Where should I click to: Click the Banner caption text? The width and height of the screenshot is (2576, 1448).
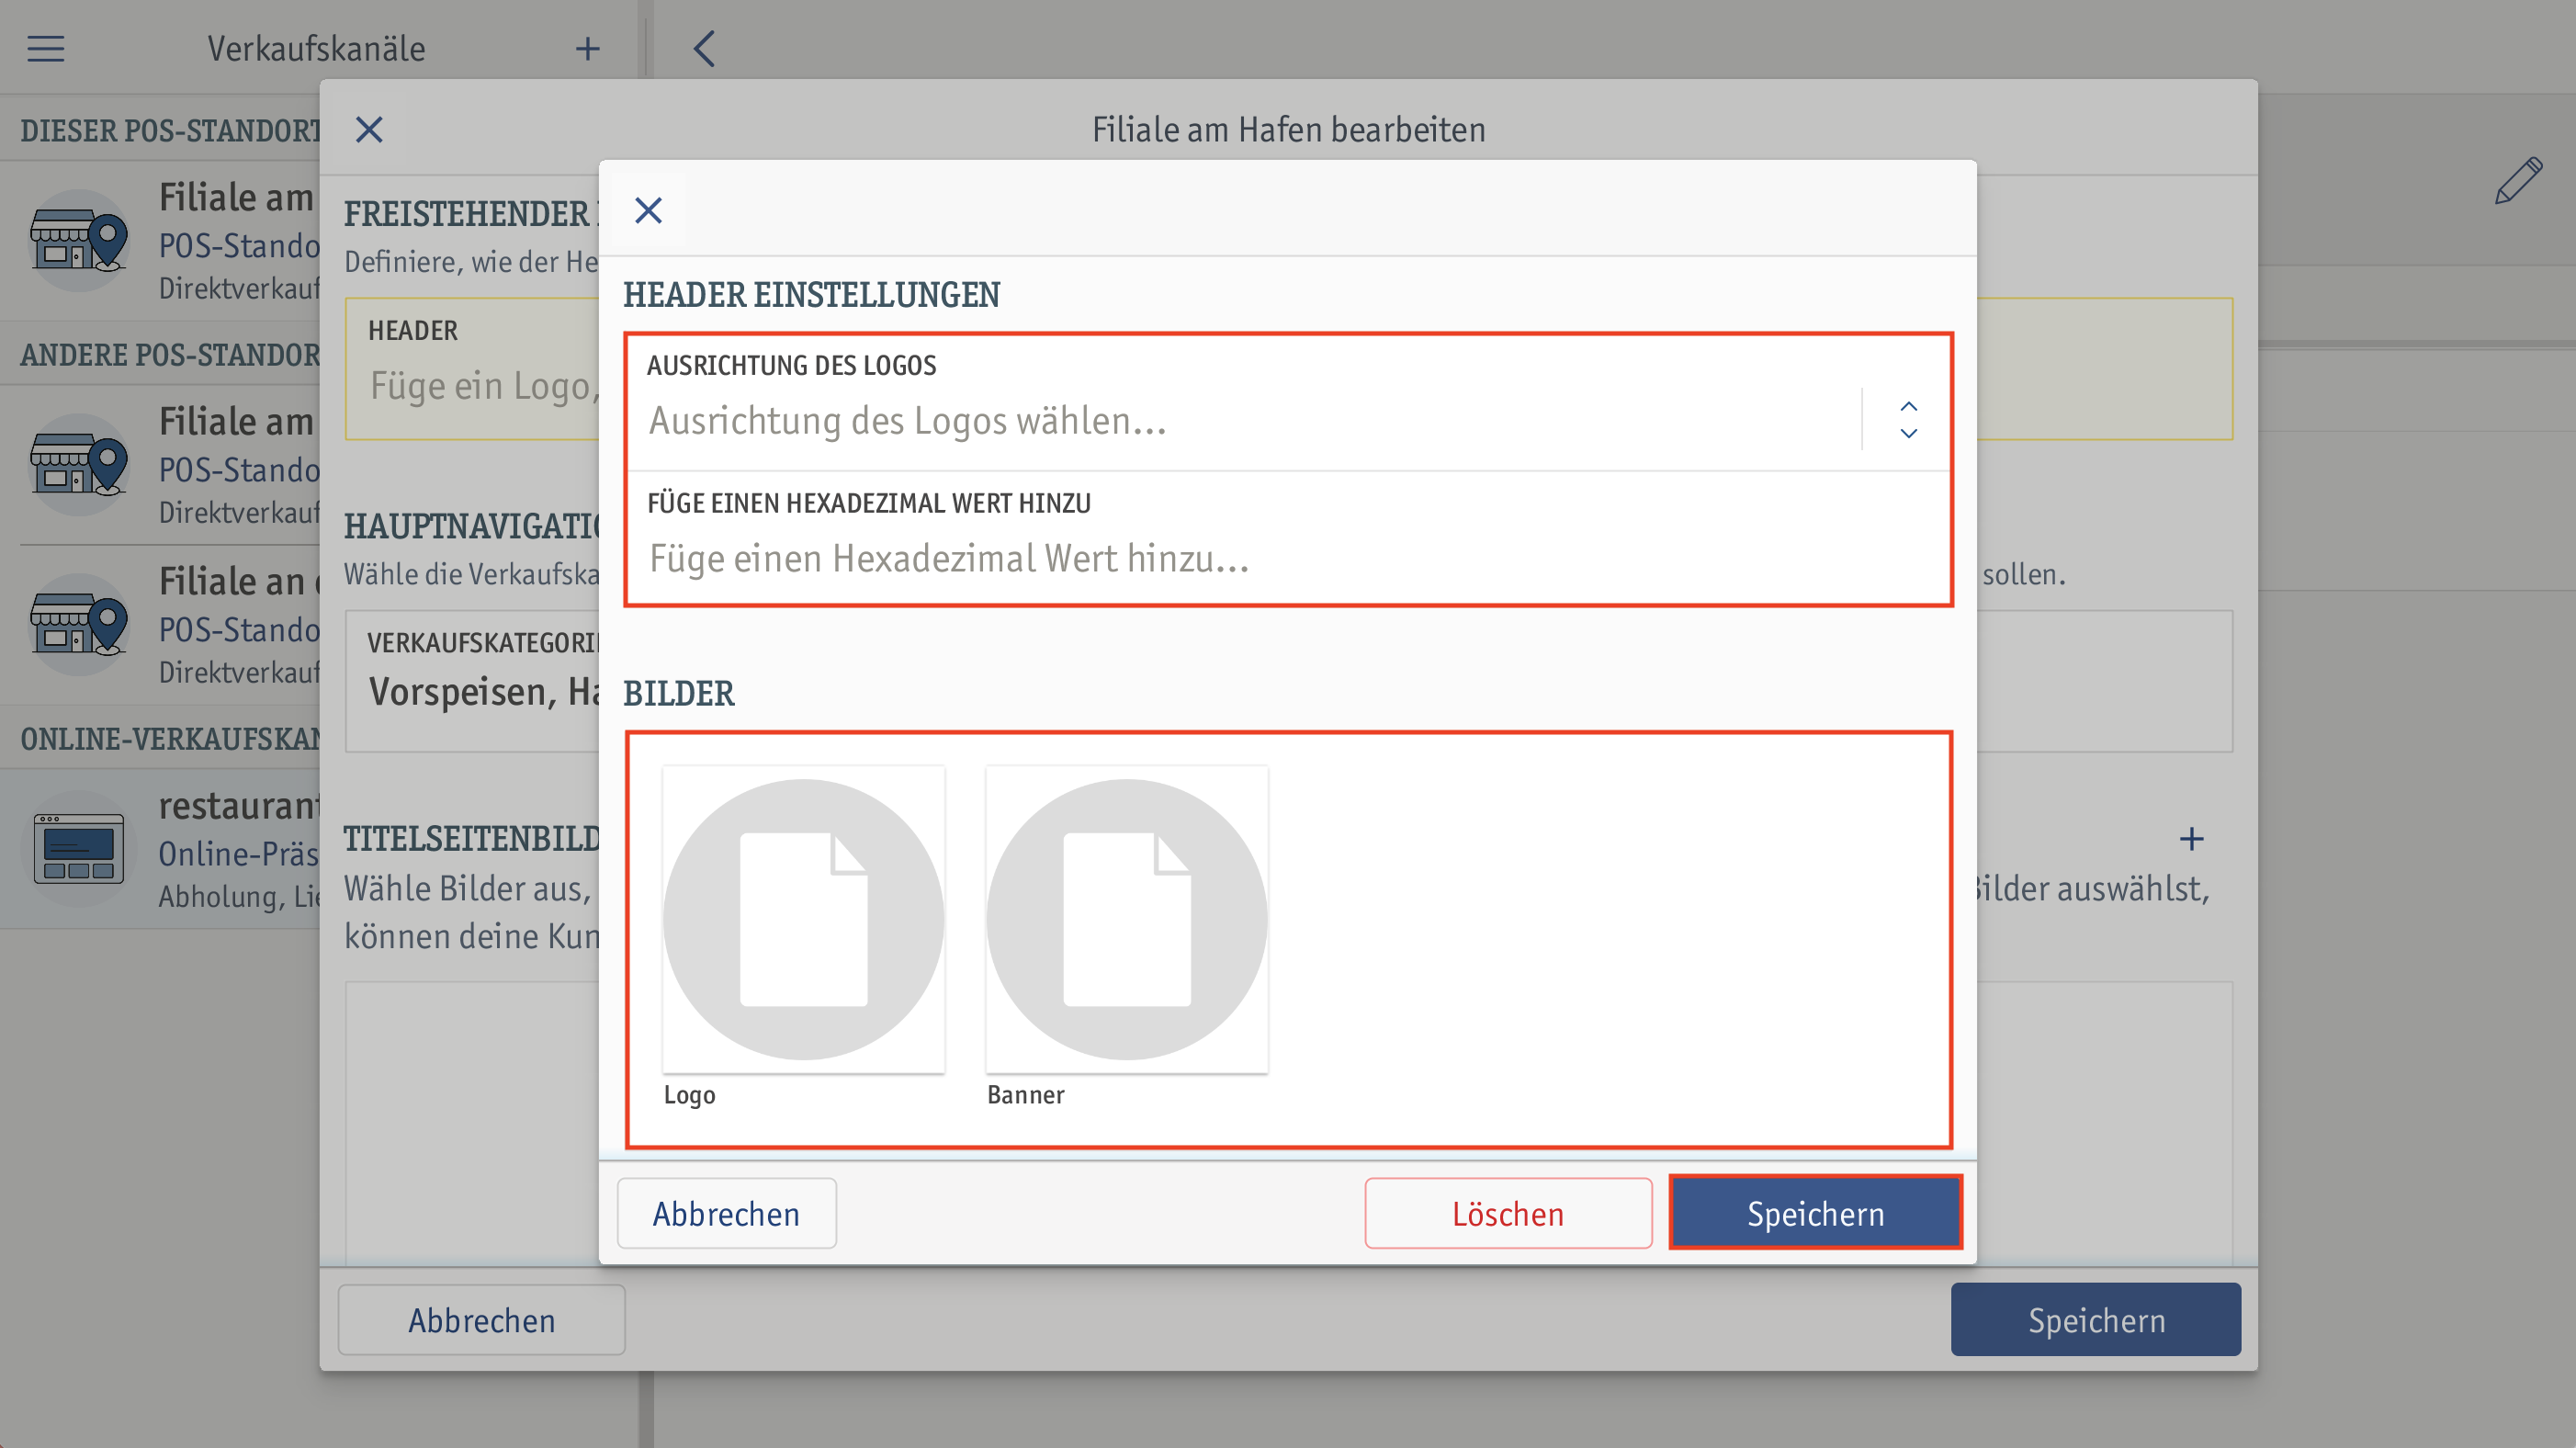coord(1026,1094)
